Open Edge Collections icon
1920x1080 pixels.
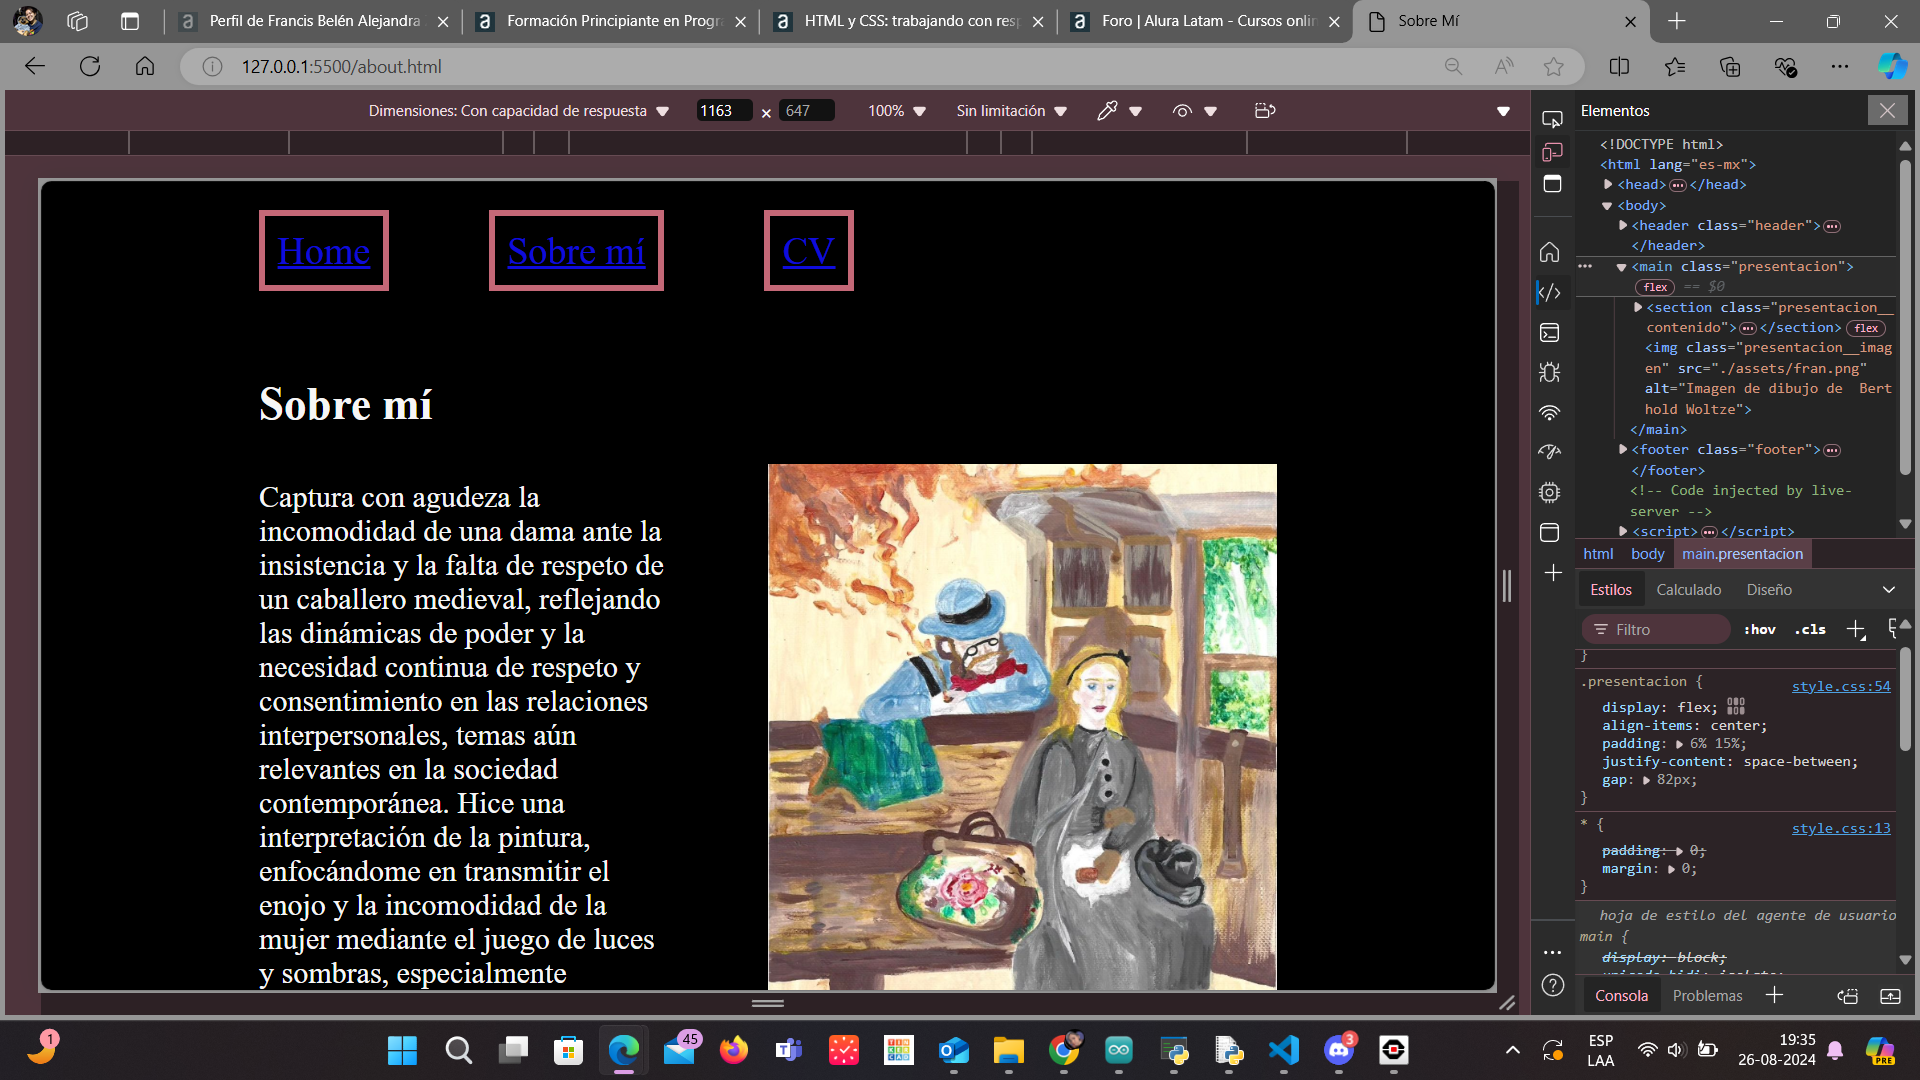click(x=1730, y=67)
